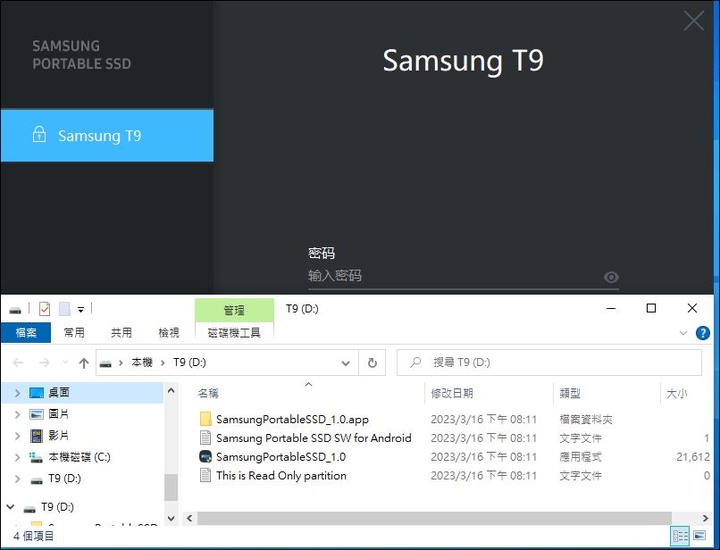Image resolution: width=720 pixels, height=550 pixels.
Task: Click the Forward navigation arrow
Action: pos(45,363)
